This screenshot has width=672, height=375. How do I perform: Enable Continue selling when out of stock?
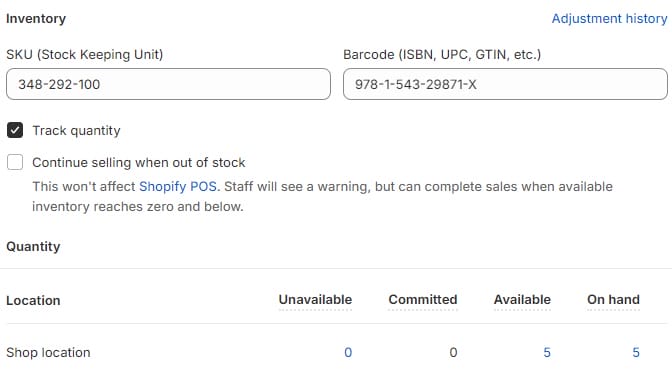pyautogui.click(x=15, y=162)
